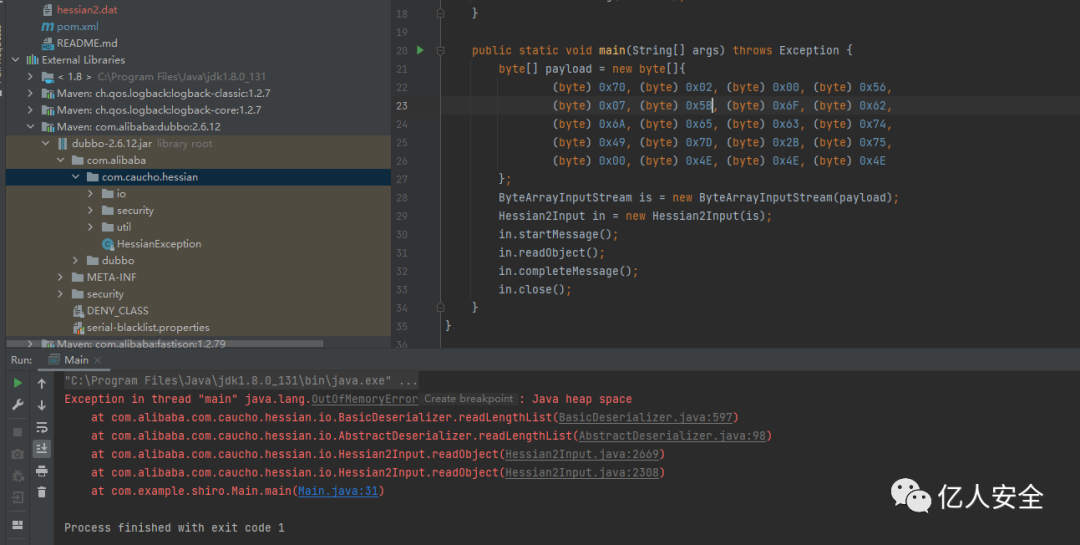Image resolution: width=1080 pixels, height=545 pixels.
Task: Click the java.exe command line in console
Action: (241, 380)
